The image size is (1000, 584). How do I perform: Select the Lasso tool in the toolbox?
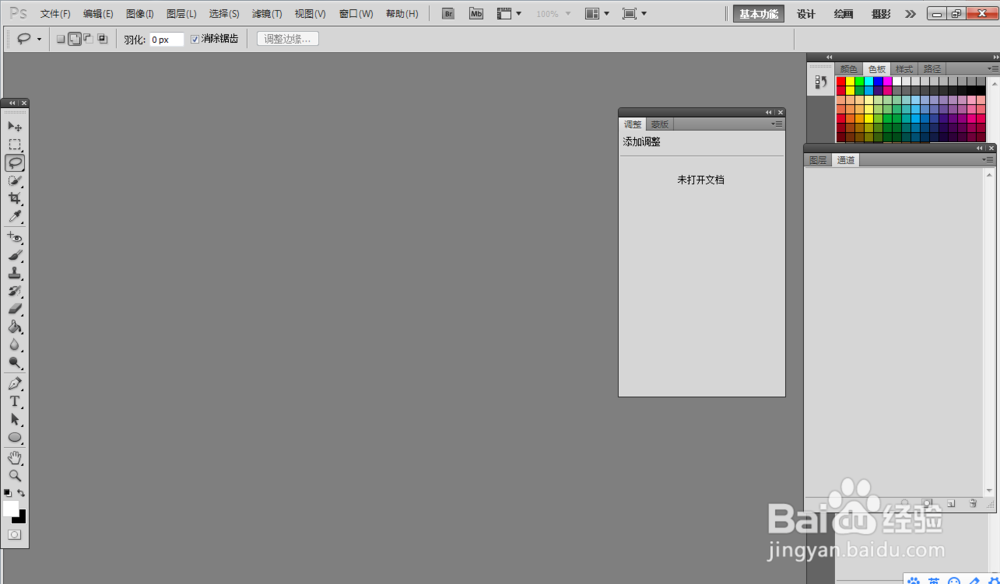(x=15, y=163)
